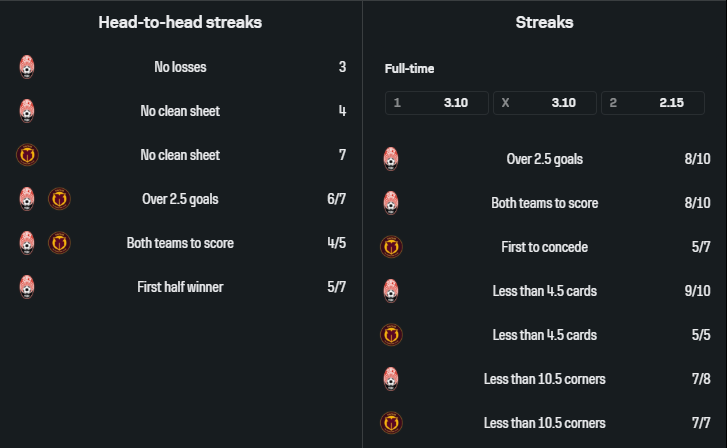This screenshot has width=727, height=448.
Task: Click the Head-to-head streaks heading
Action: point(180,22)
